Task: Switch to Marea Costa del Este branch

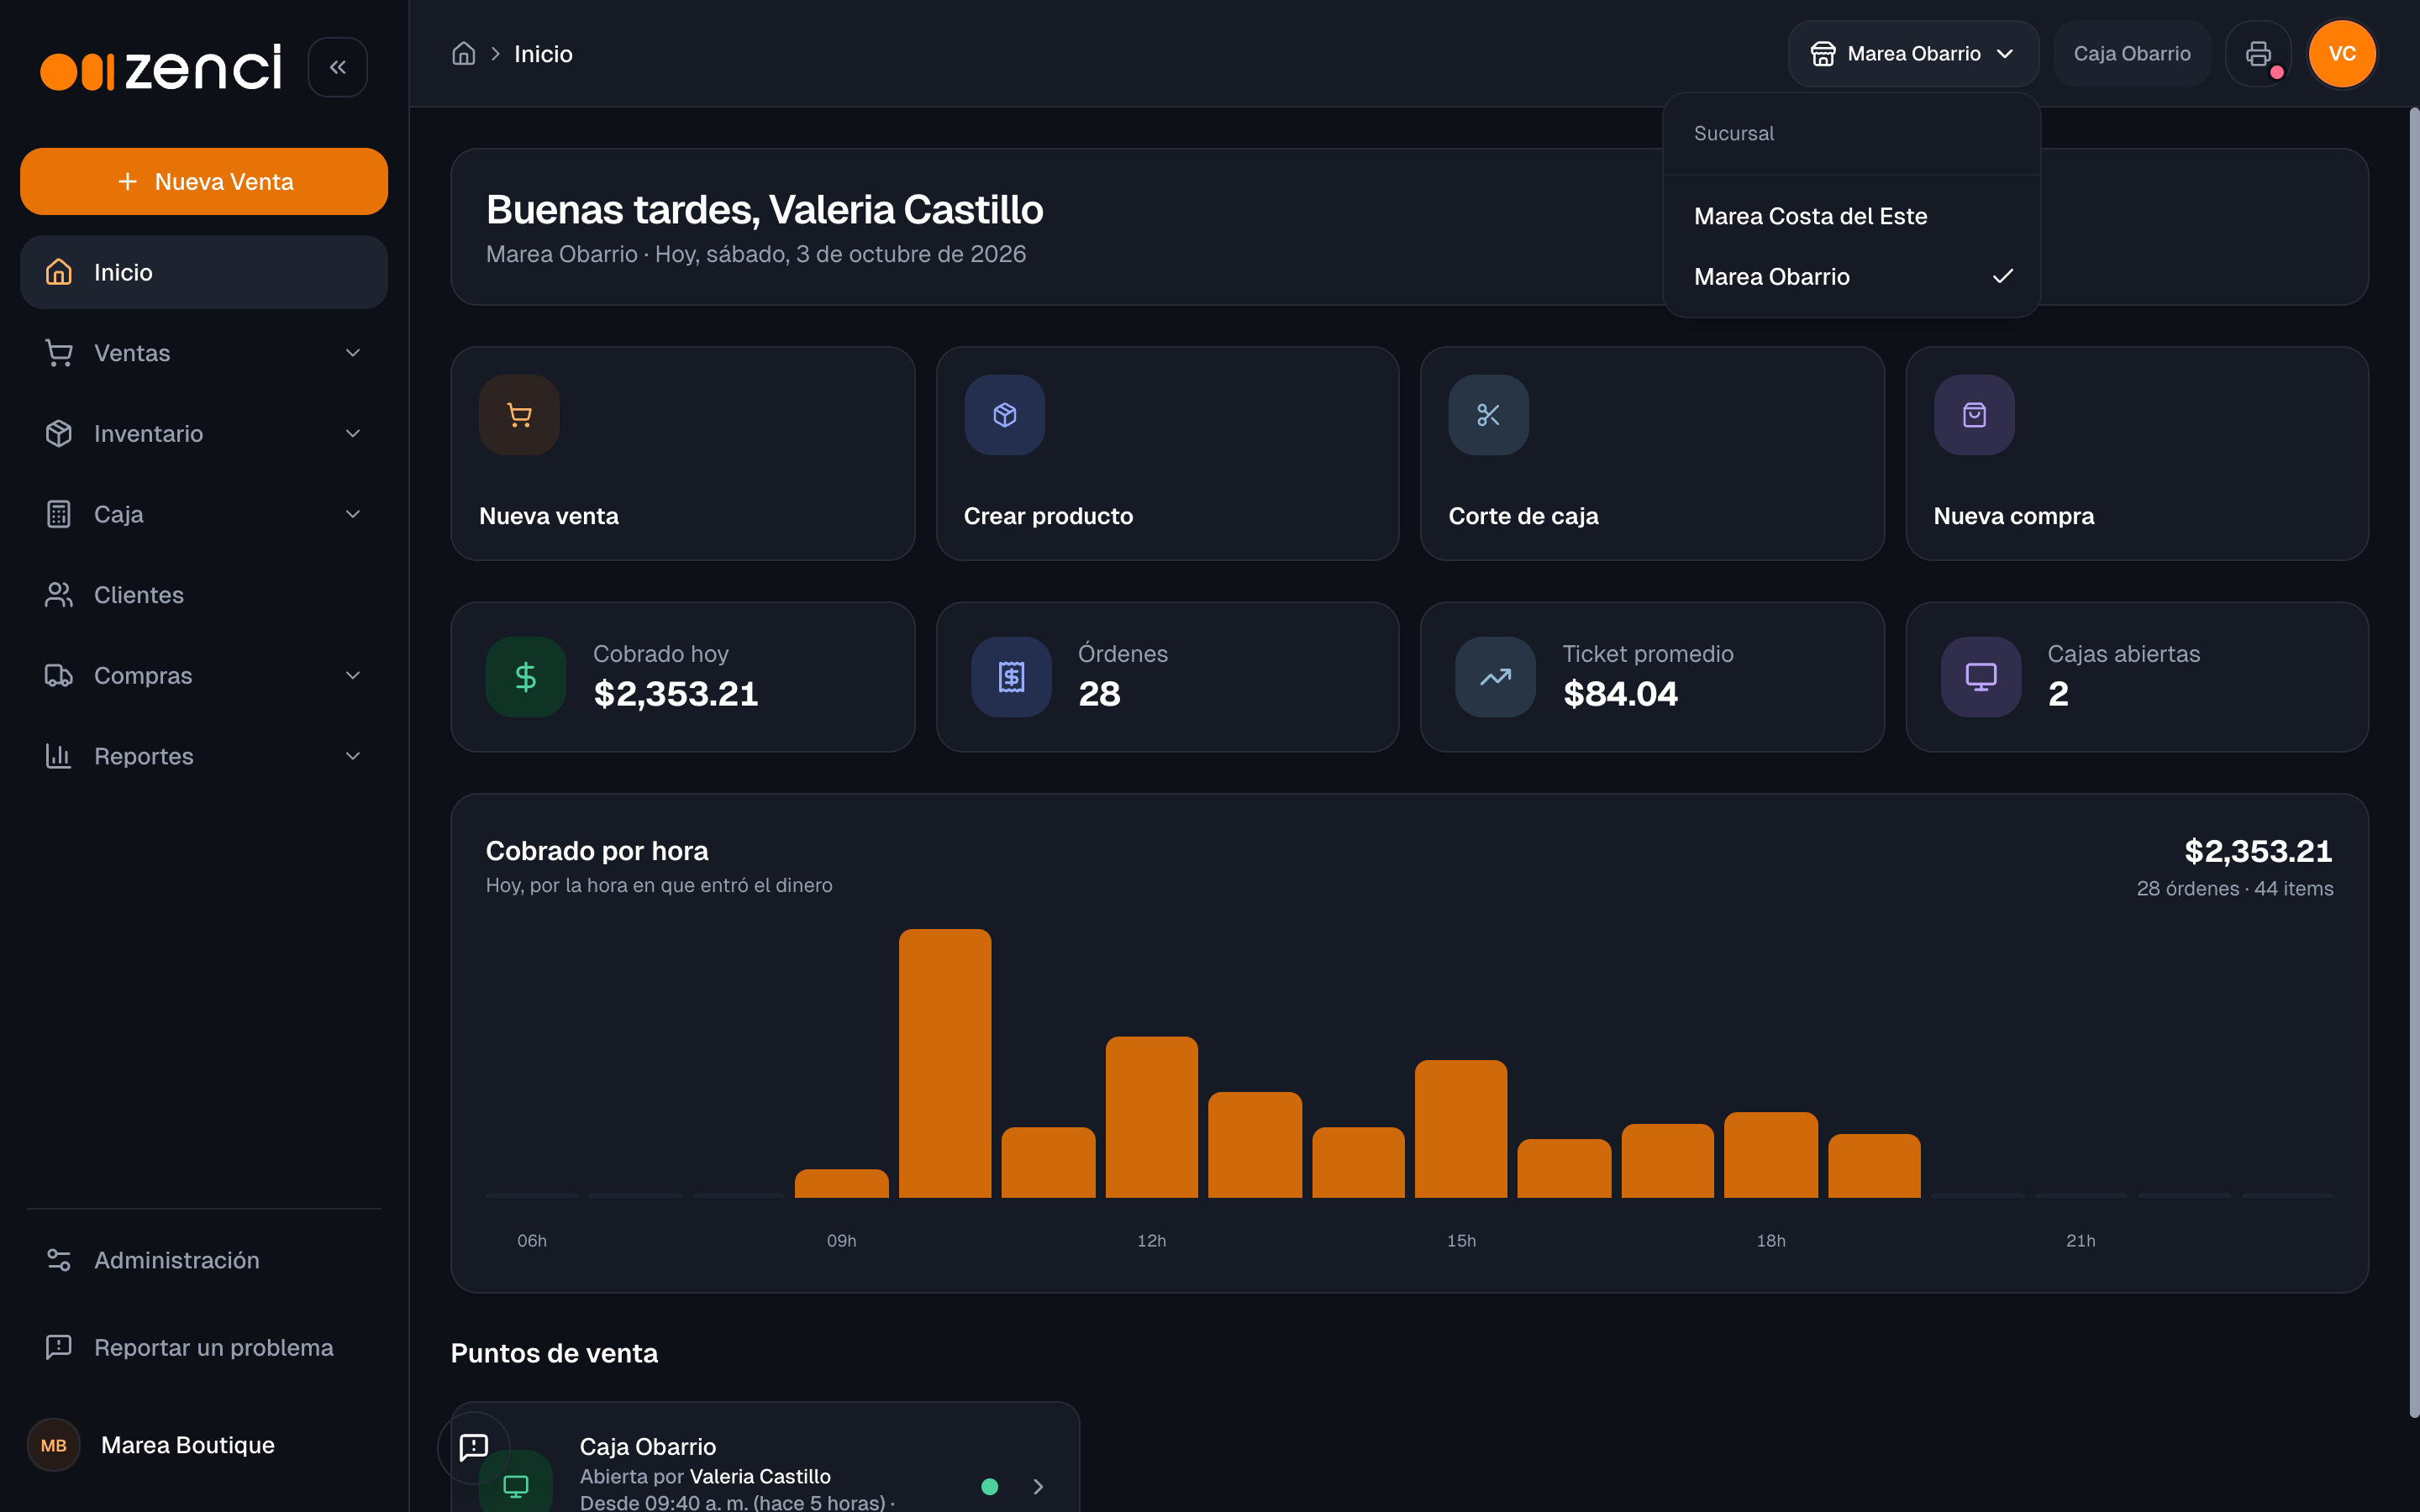Action: (1851, 216)
